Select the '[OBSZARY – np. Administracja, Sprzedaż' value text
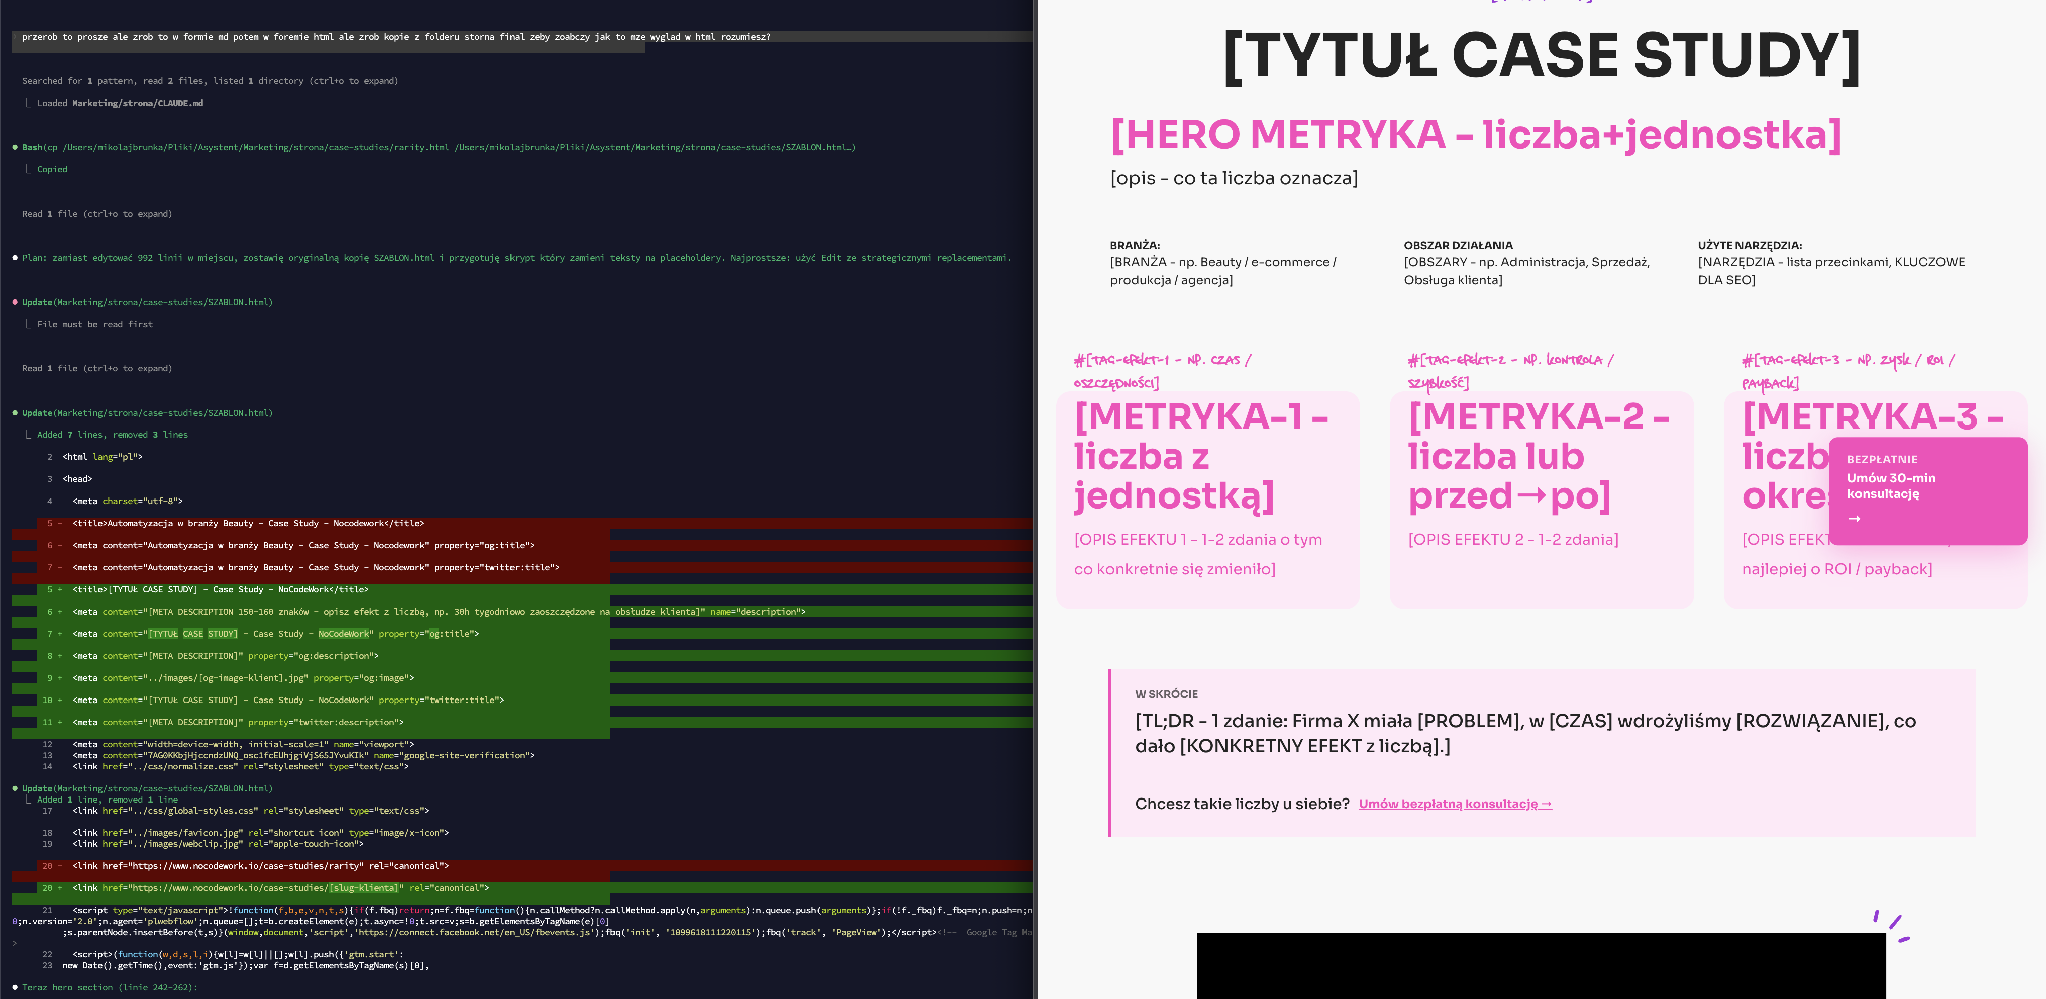2046x999 pixels. click(x=1527, y=271)
